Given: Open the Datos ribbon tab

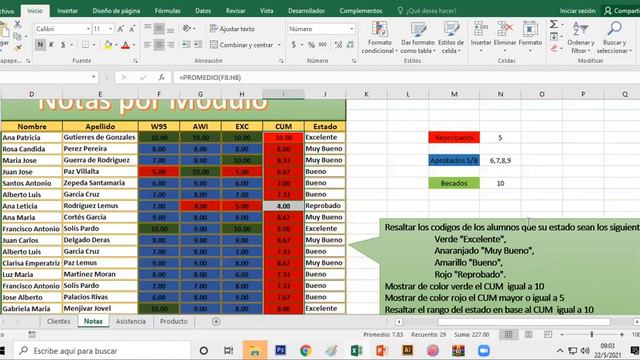Looking at the screenshot, I should point(203,11).
